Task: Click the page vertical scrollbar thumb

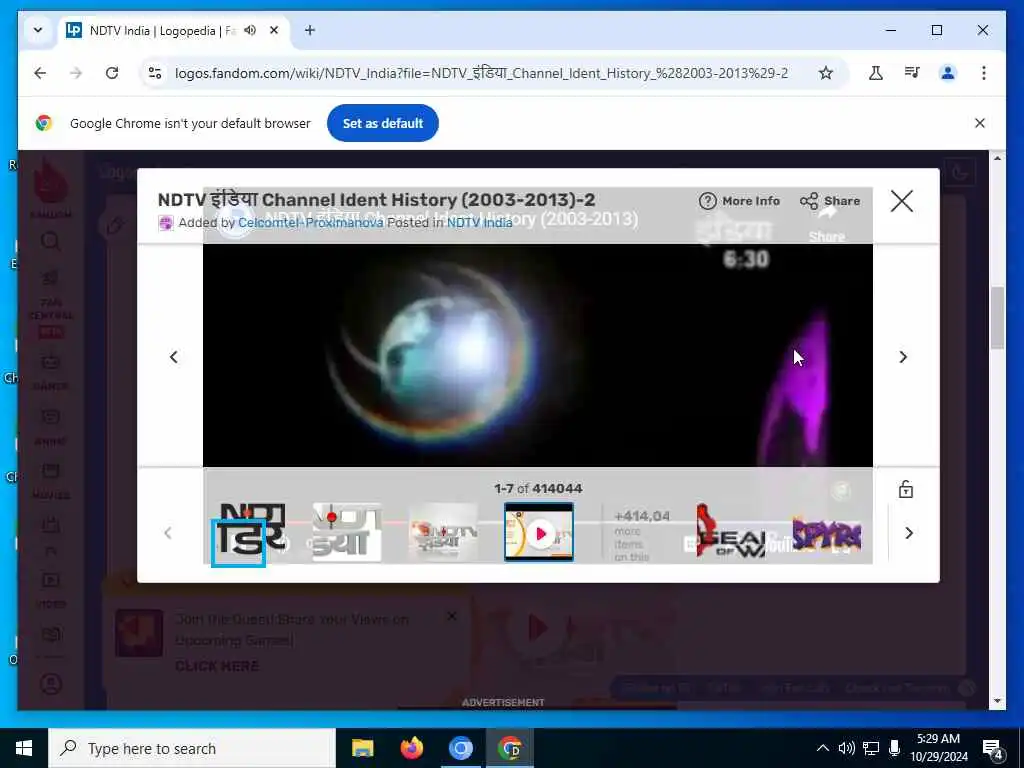Action: click(x=997, y=318)
